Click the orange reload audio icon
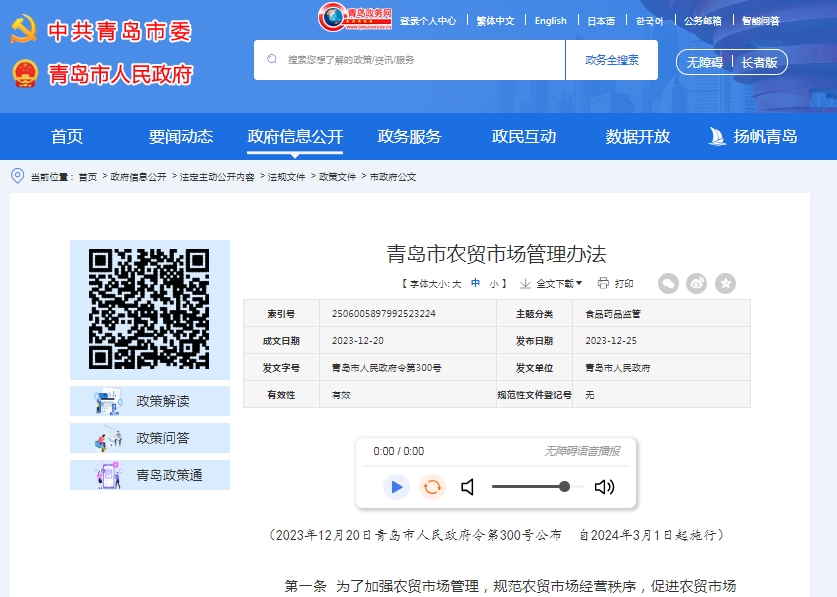 432,487
